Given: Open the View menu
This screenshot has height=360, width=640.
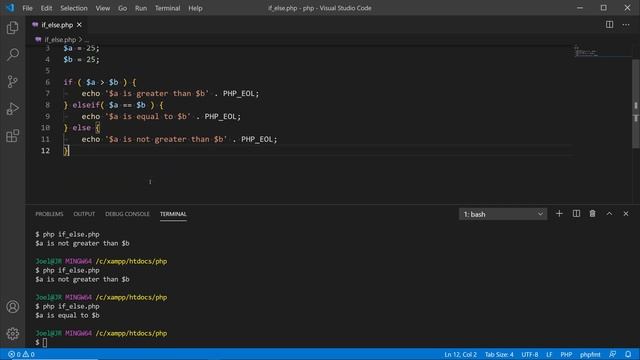Looking at the screenshot, I should tap(102, 8).
